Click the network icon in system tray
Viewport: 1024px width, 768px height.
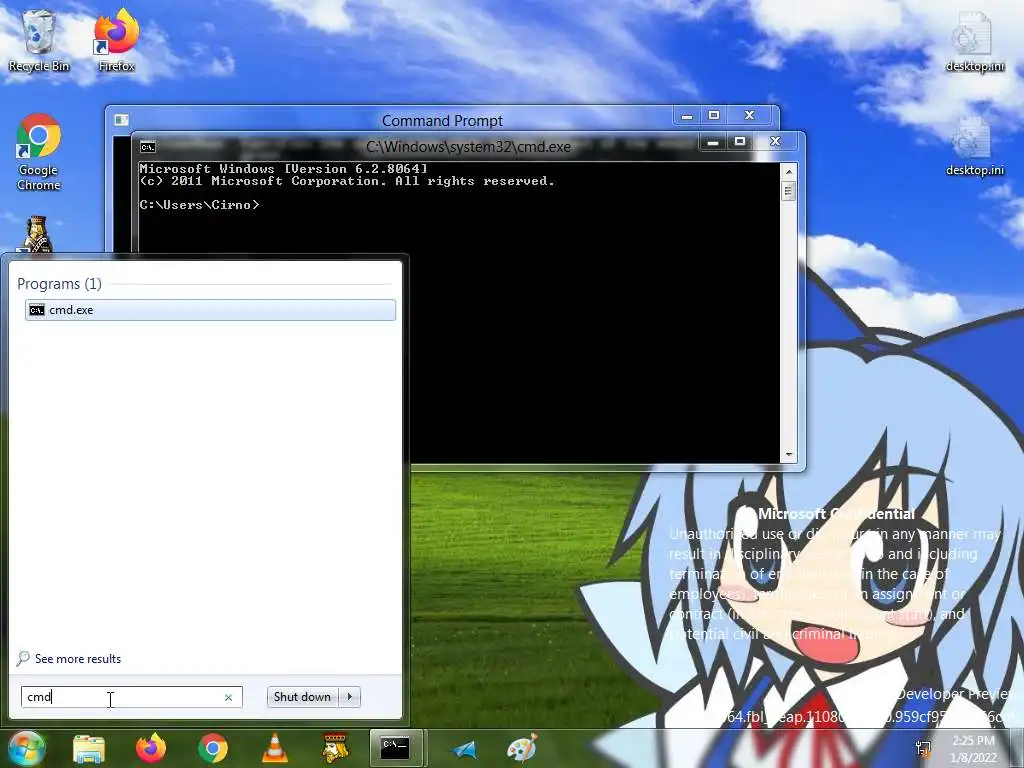[923, 750]
